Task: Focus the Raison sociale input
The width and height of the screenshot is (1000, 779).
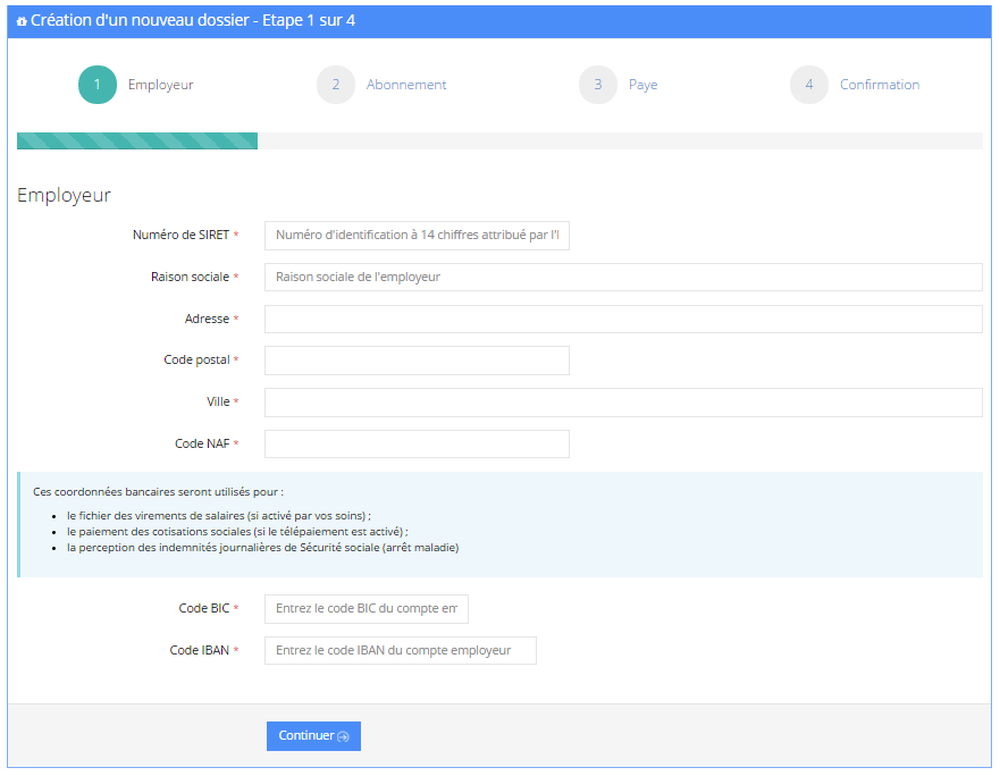Action: [620, 276]
